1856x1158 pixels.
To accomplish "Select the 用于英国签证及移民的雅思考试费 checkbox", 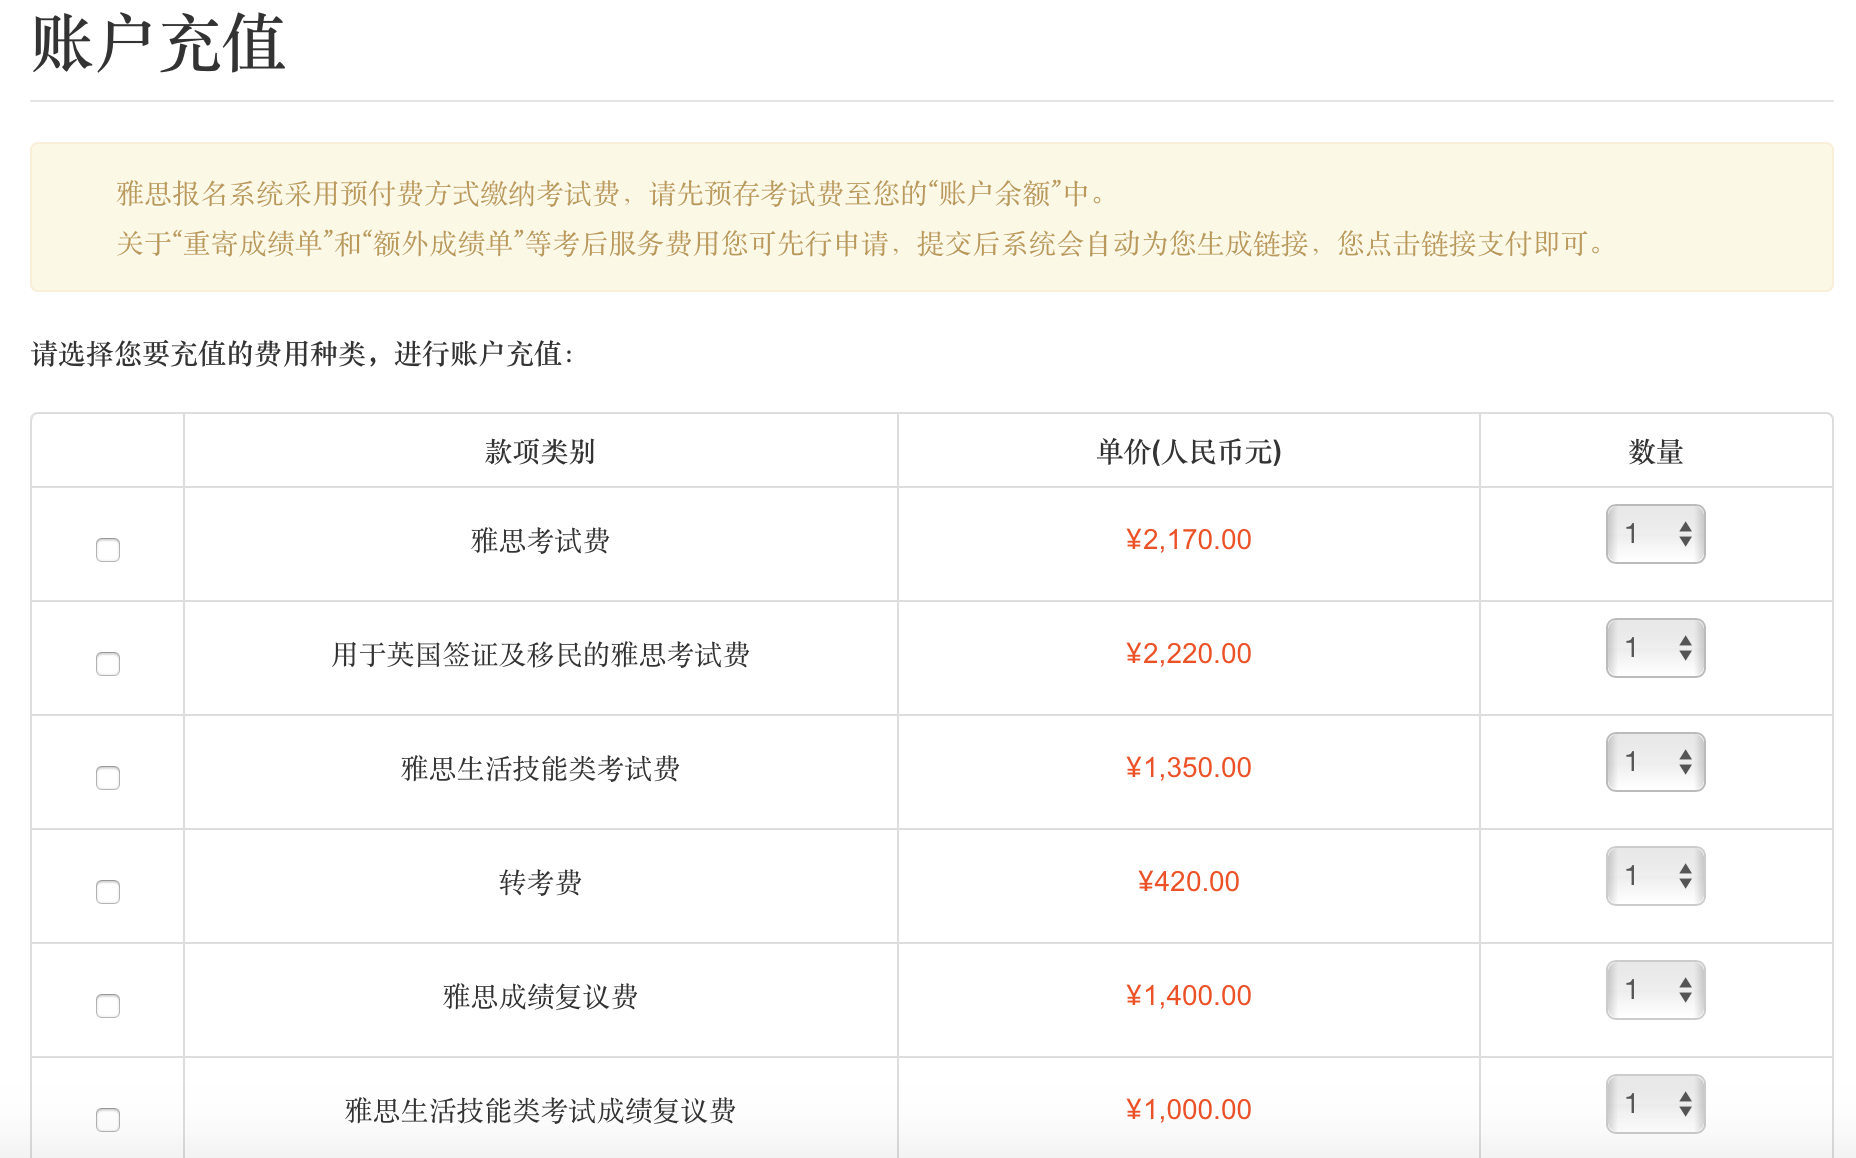I will pos(108,664).
